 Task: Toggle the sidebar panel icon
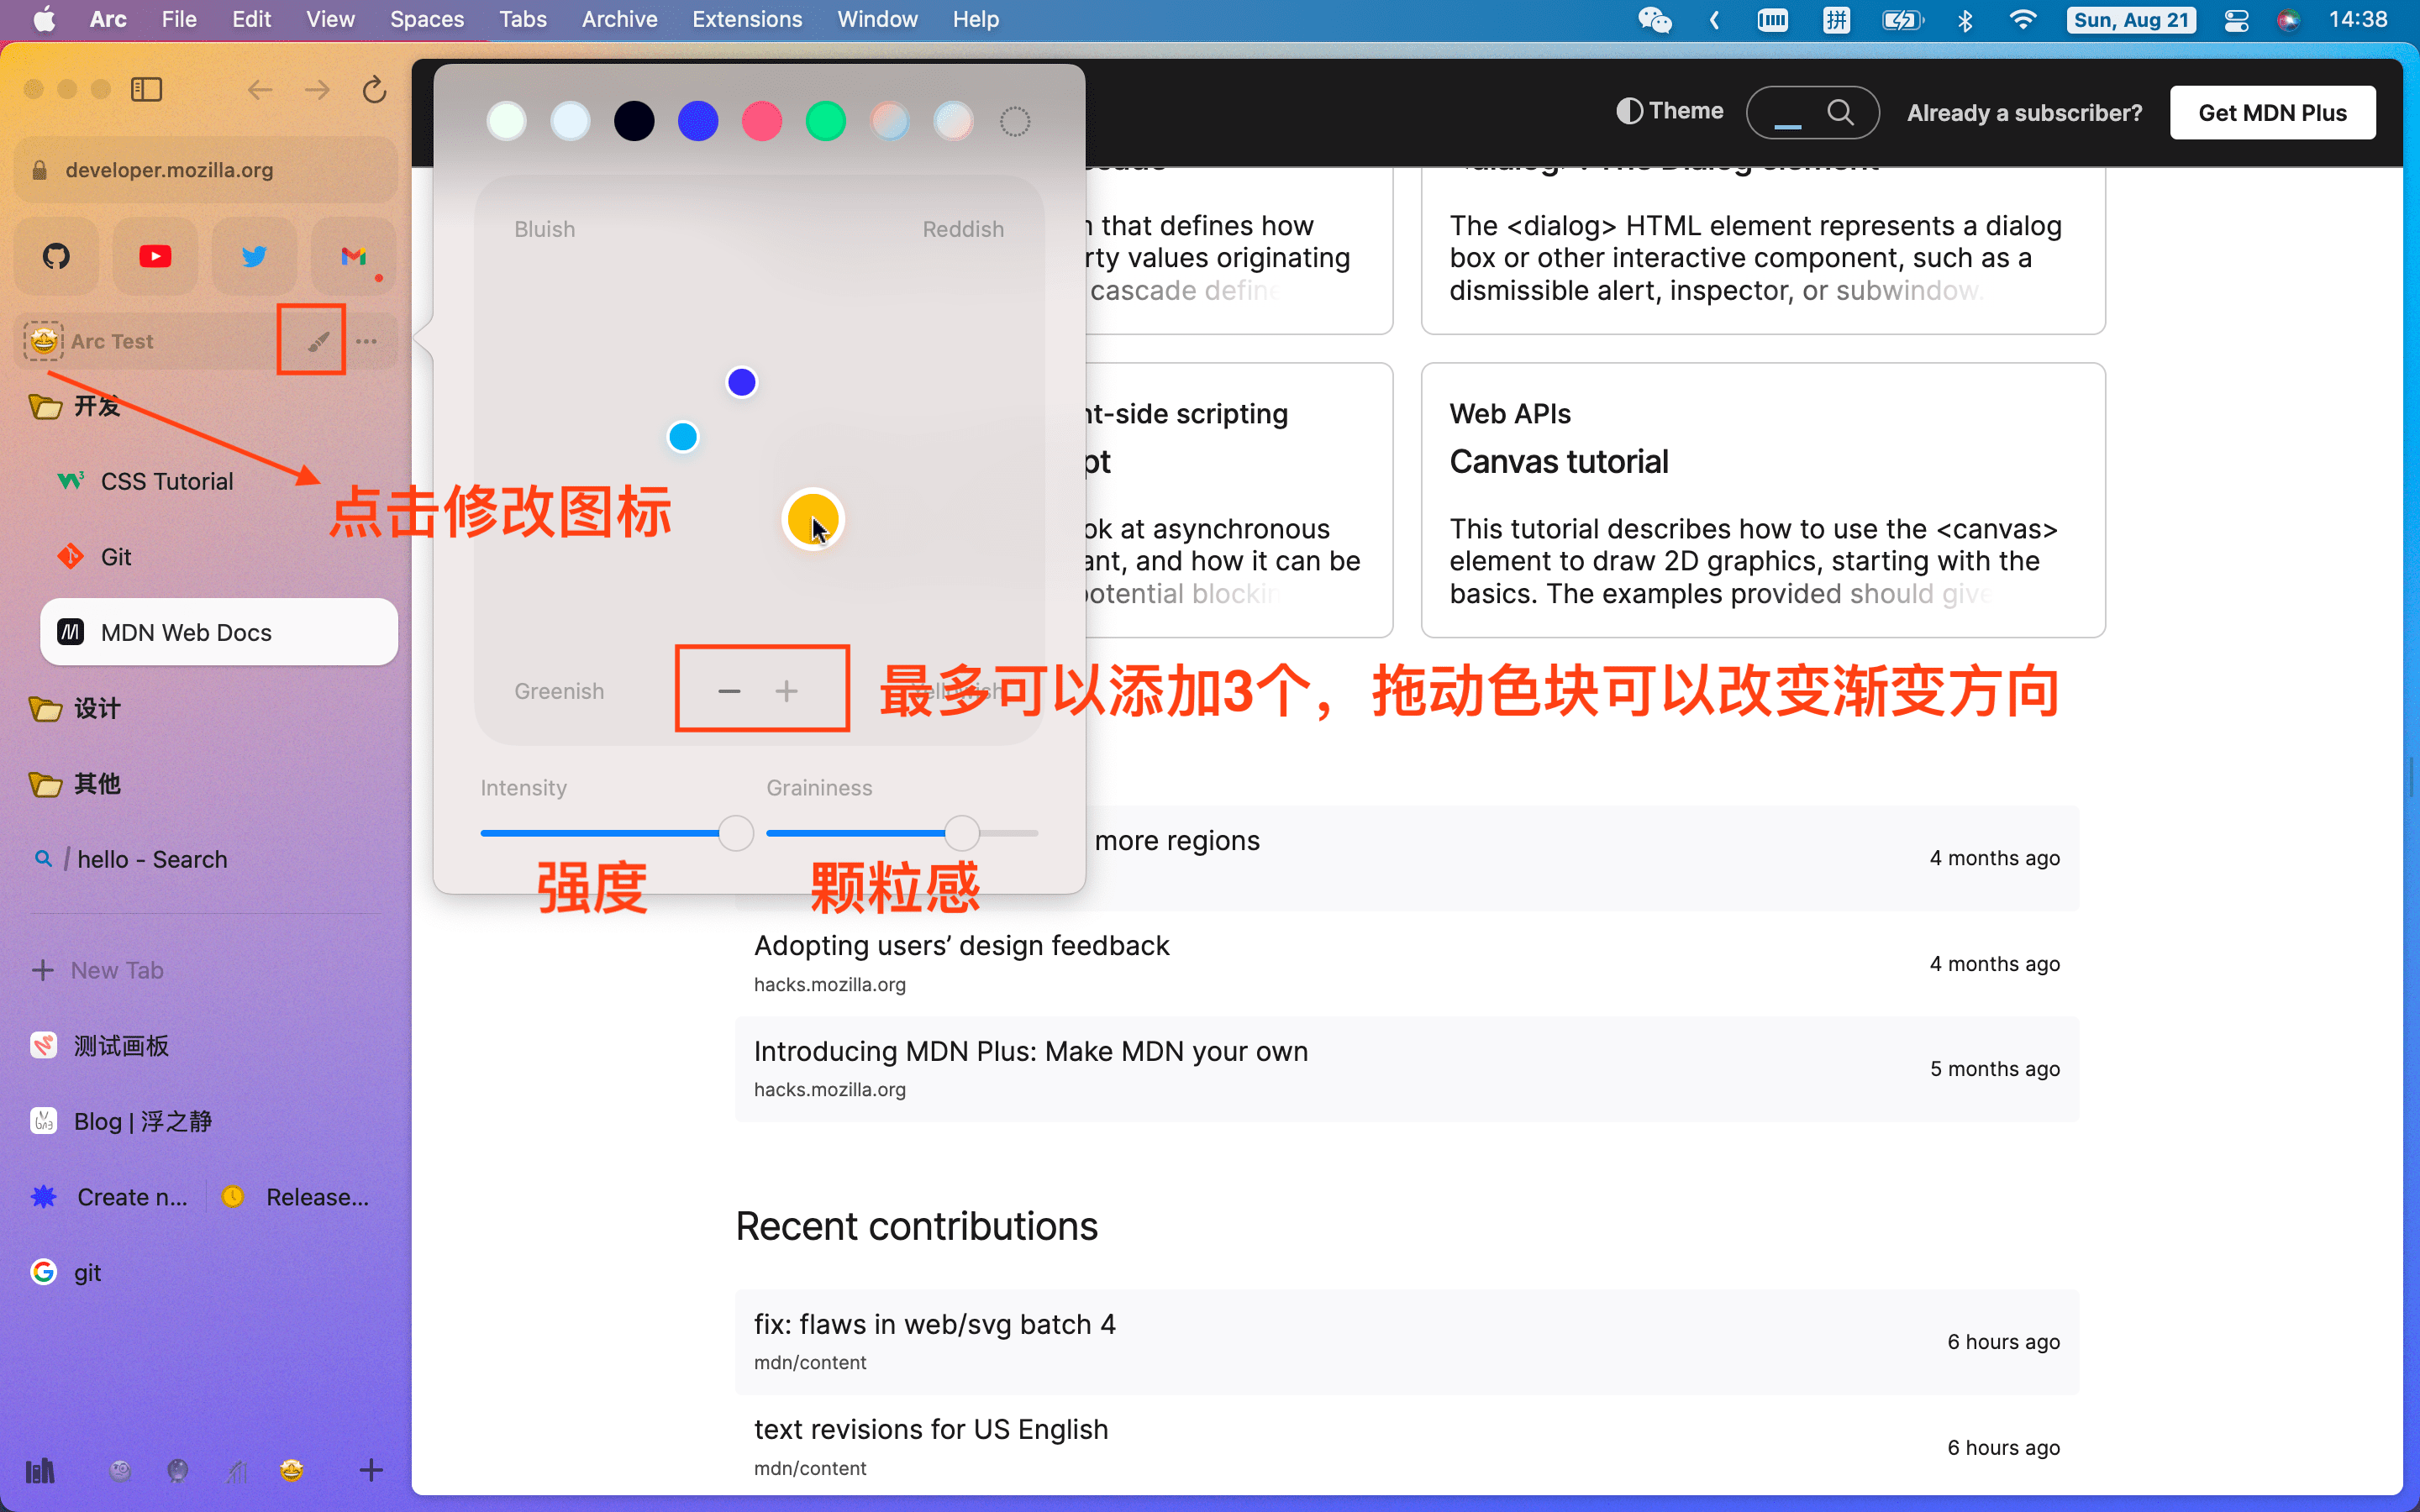click(x=146, y=90)
